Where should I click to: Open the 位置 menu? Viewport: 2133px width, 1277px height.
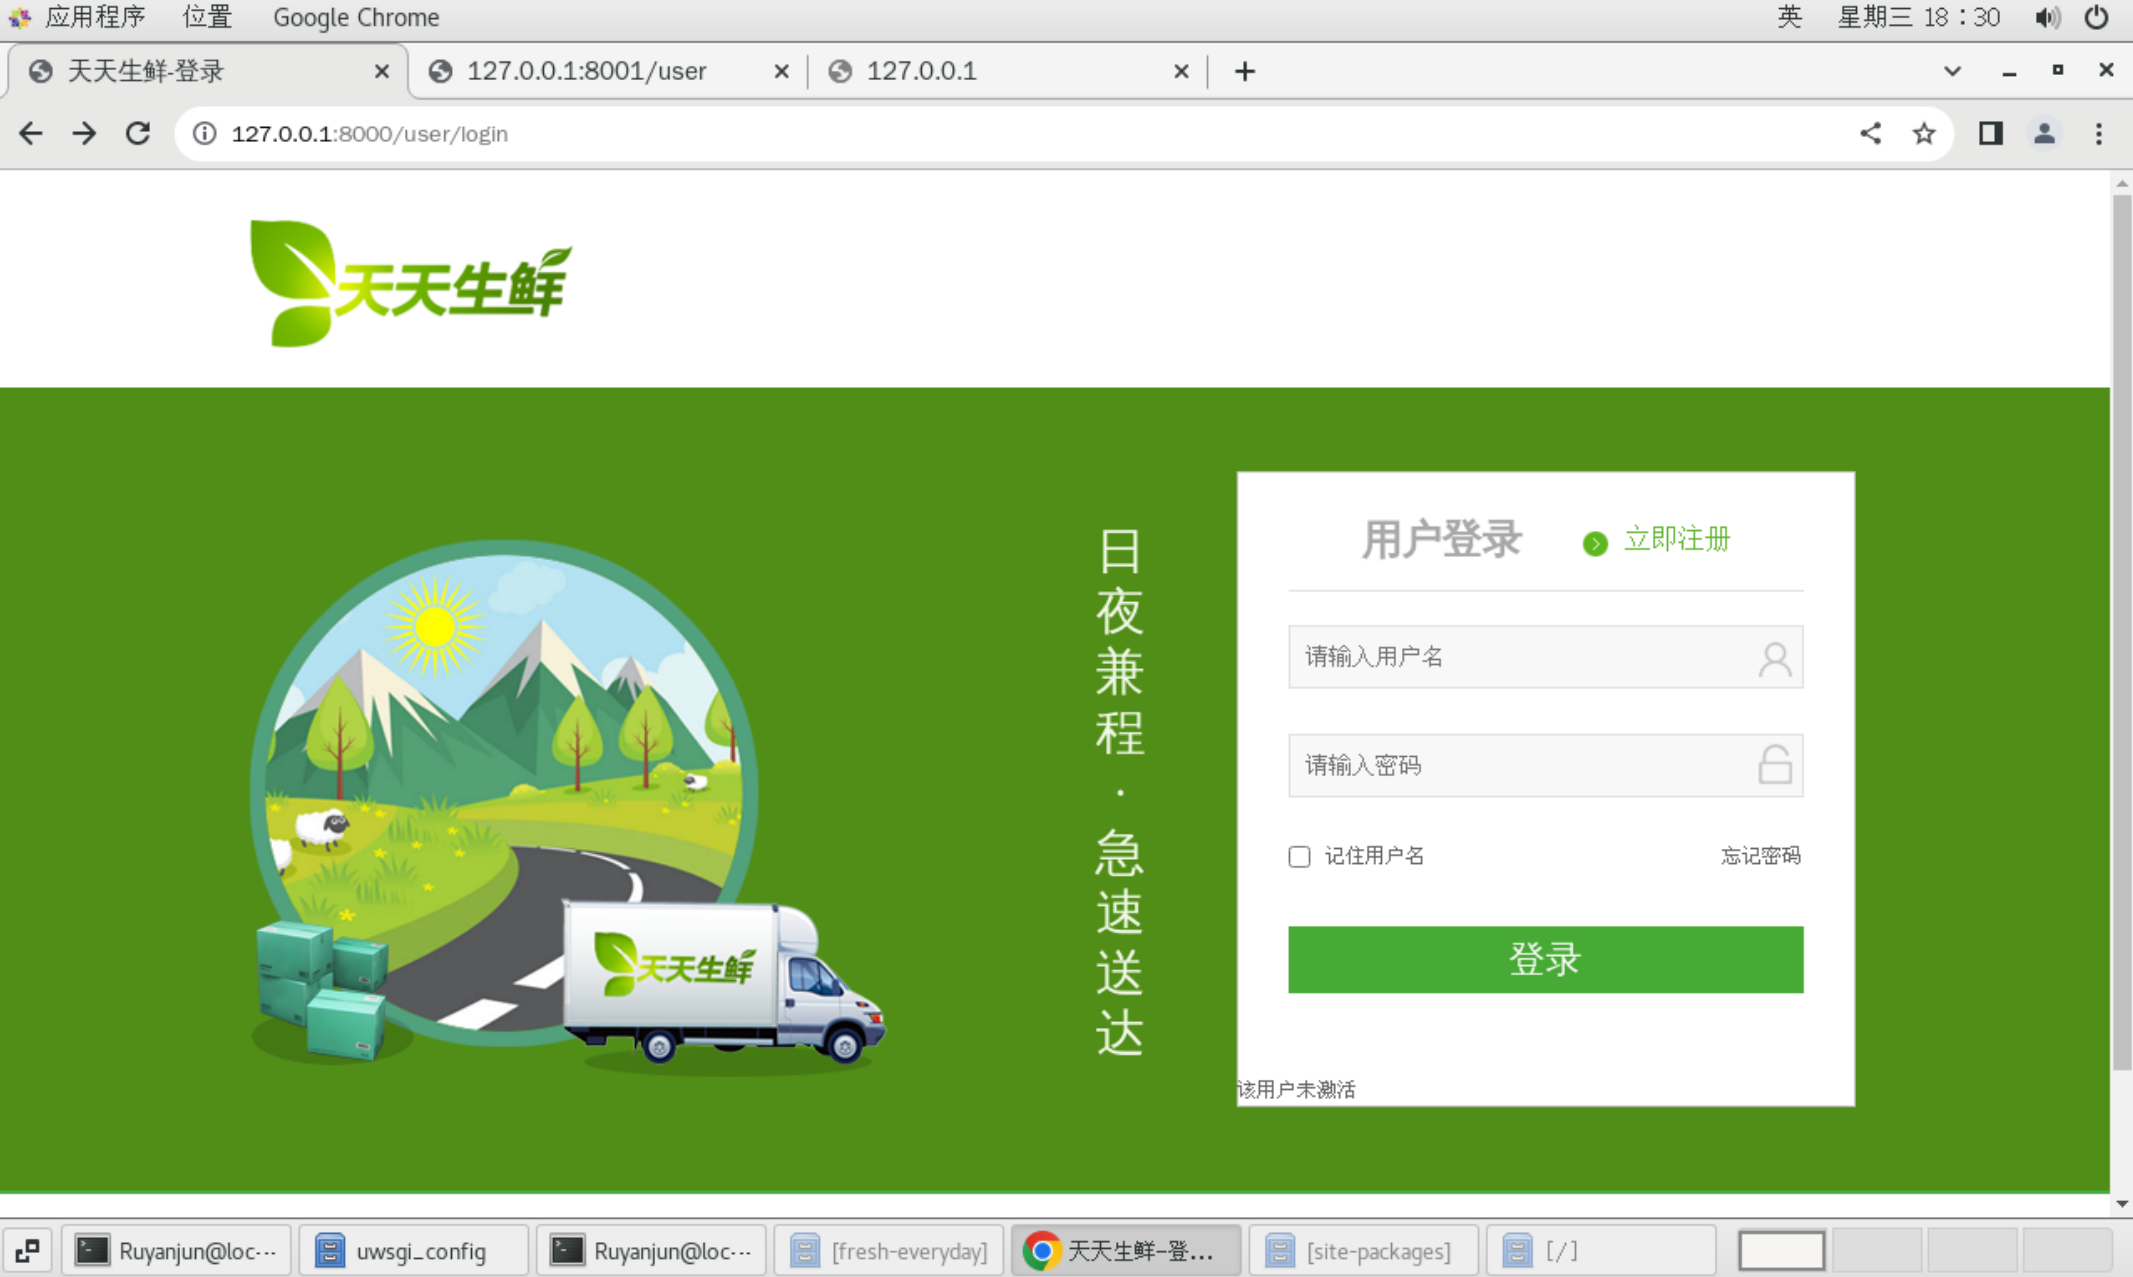[x=206, y=16]
